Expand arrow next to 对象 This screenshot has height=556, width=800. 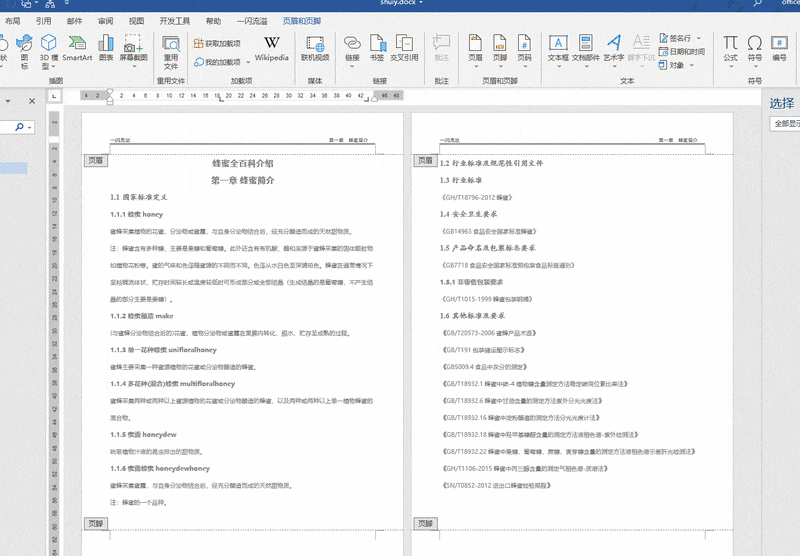click(x=691, y=65)
